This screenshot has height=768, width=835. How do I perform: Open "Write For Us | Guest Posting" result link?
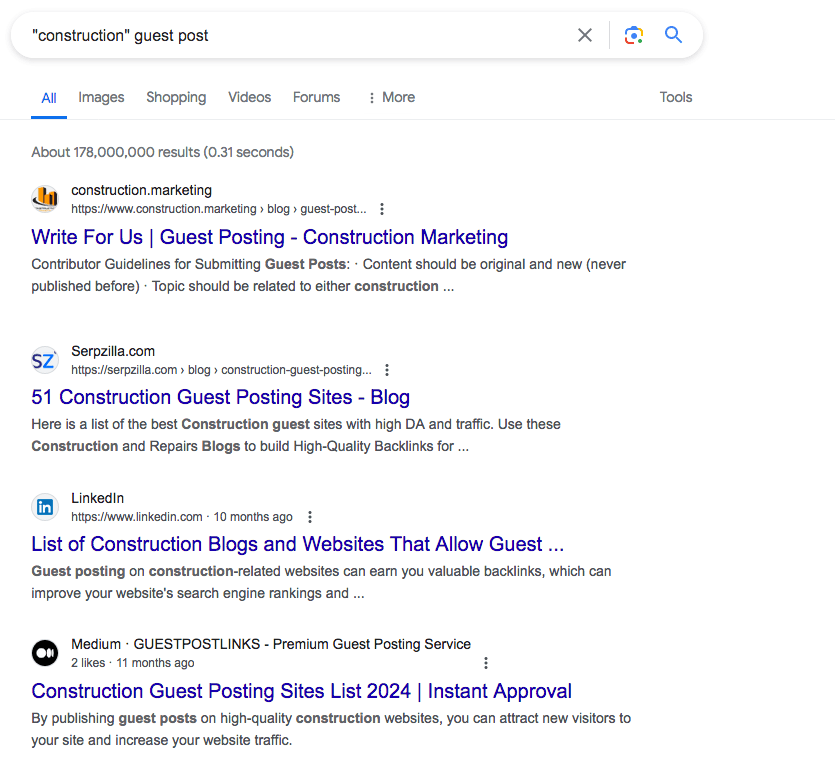270,237
